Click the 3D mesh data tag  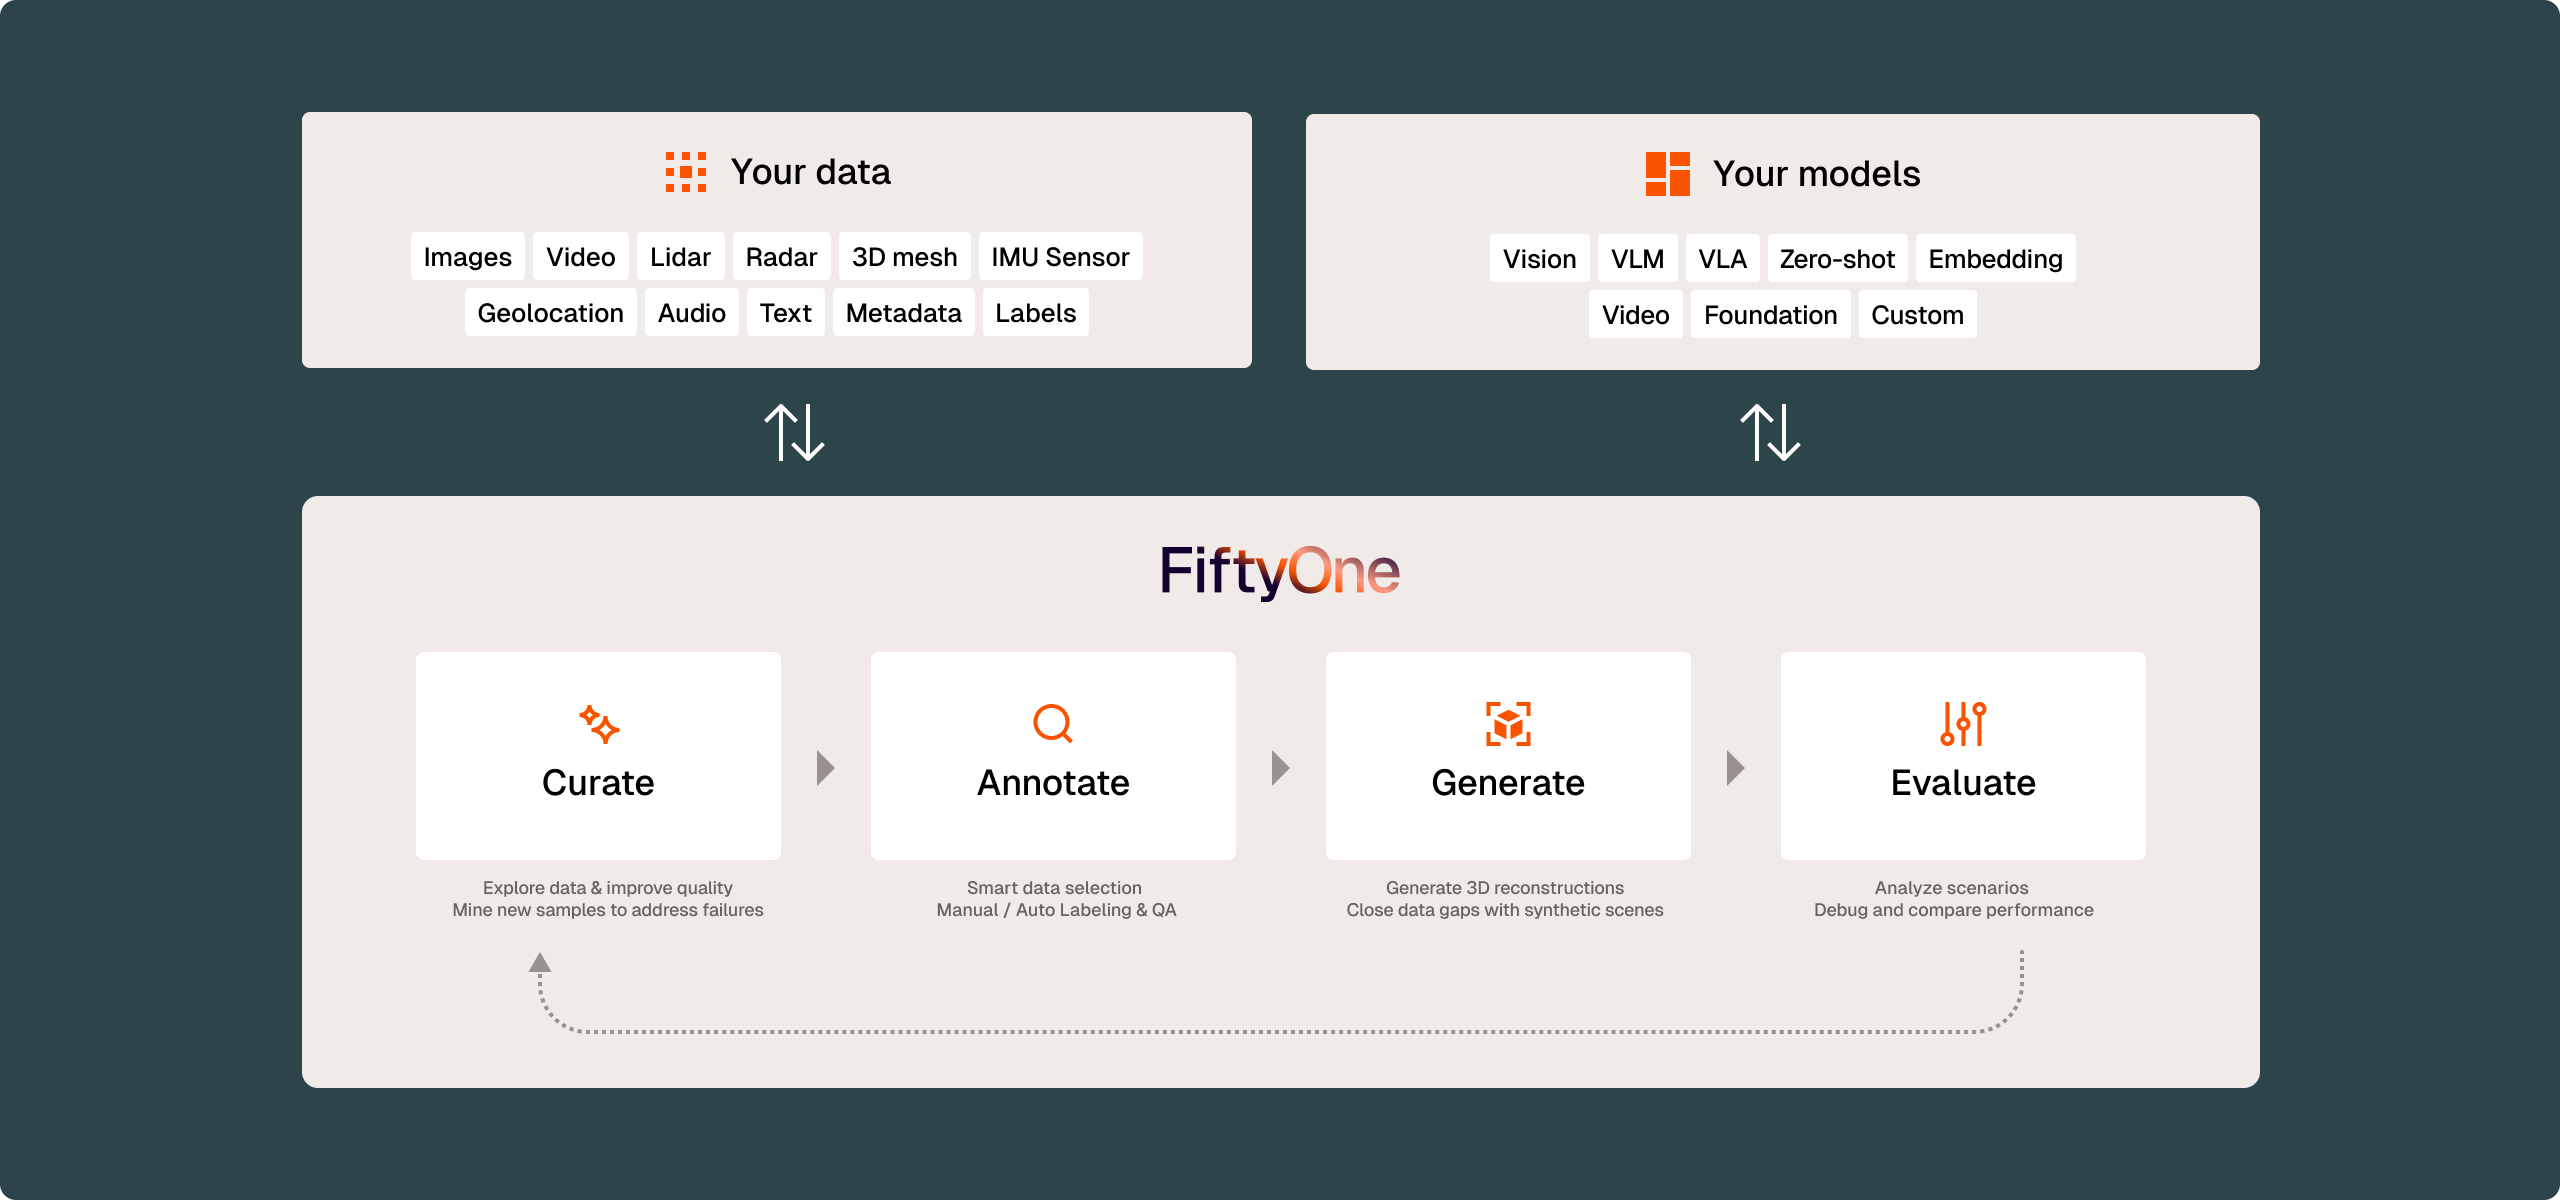[x=904, y=257]
